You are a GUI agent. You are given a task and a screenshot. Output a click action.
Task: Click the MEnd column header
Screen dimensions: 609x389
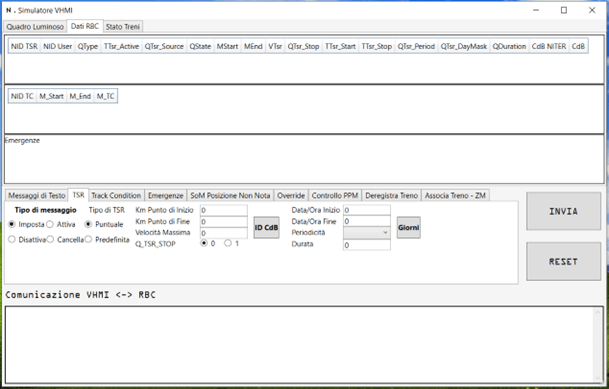coord(253,46)
